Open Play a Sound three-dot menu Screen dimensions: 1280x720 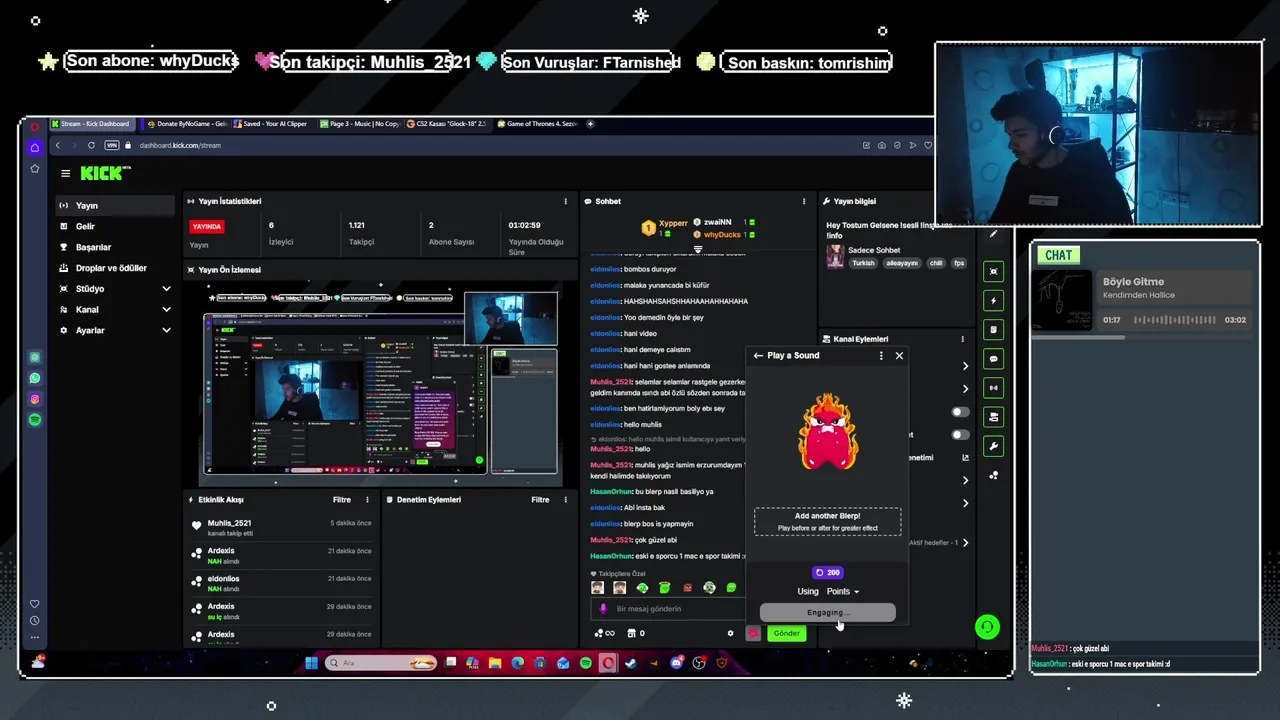881,355
